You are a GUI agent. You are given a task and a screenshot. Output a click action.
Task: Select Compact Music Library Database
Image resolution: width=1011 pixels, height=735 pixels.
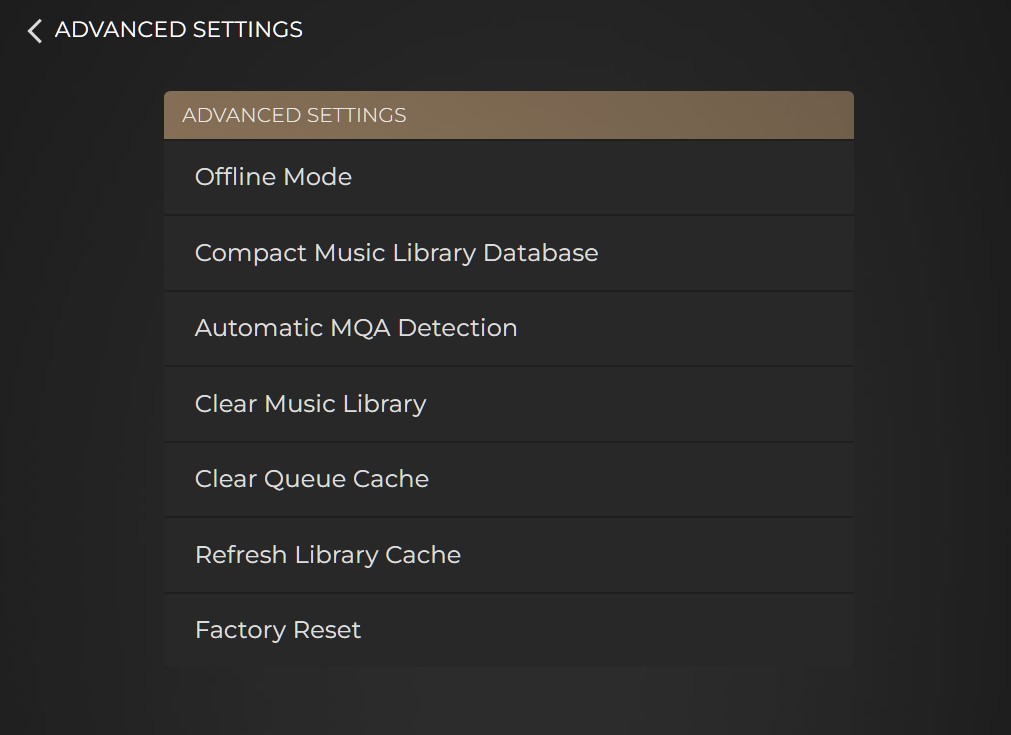coord(508,253)
